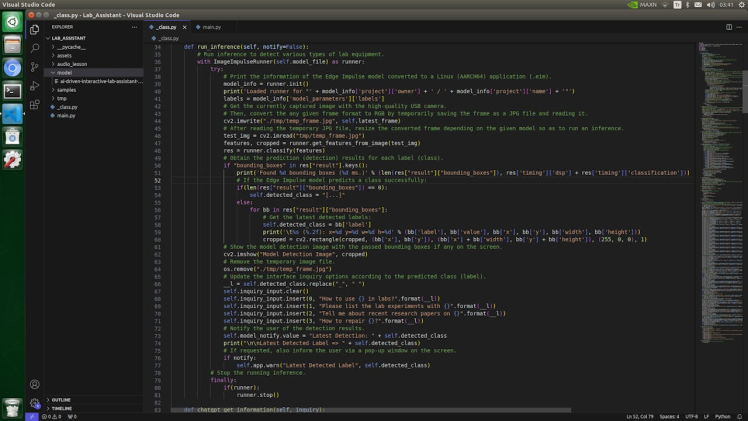
Task: Open the Run and Debug view
Action: click(x=35, y=85)
